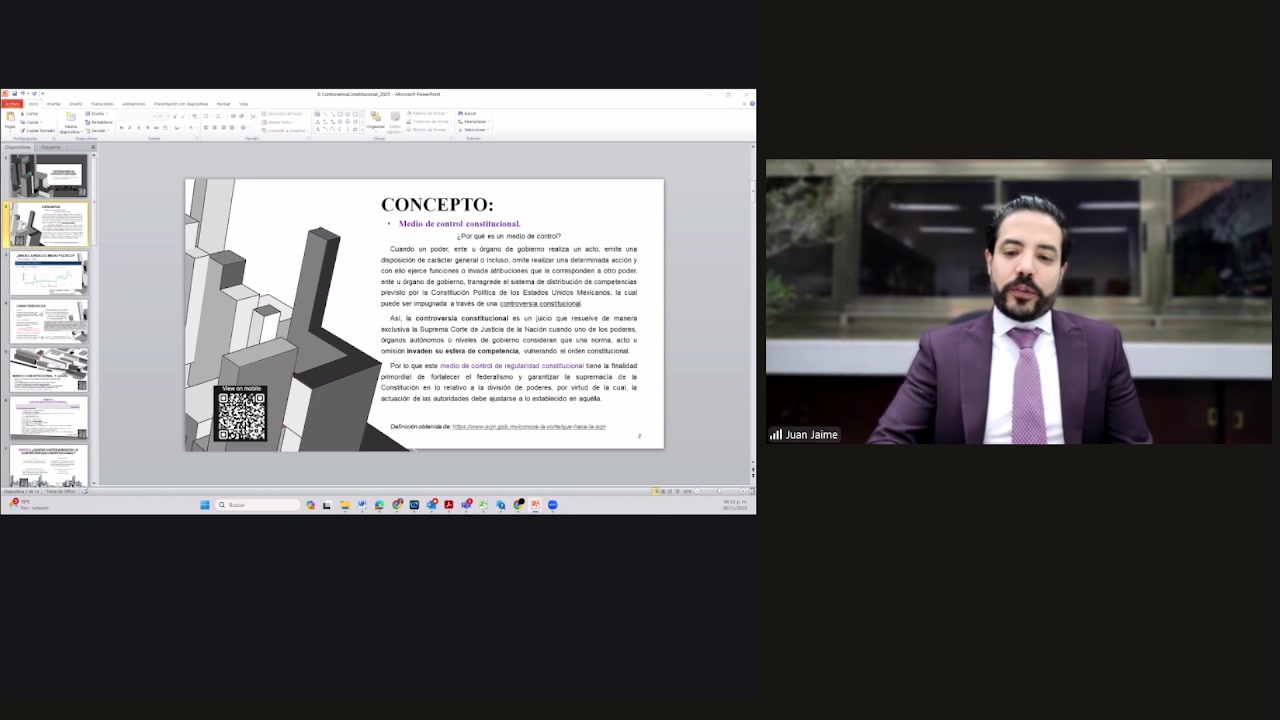Open Zoom app from the taskbar
1280x720 pixels.
coord(552,505)
